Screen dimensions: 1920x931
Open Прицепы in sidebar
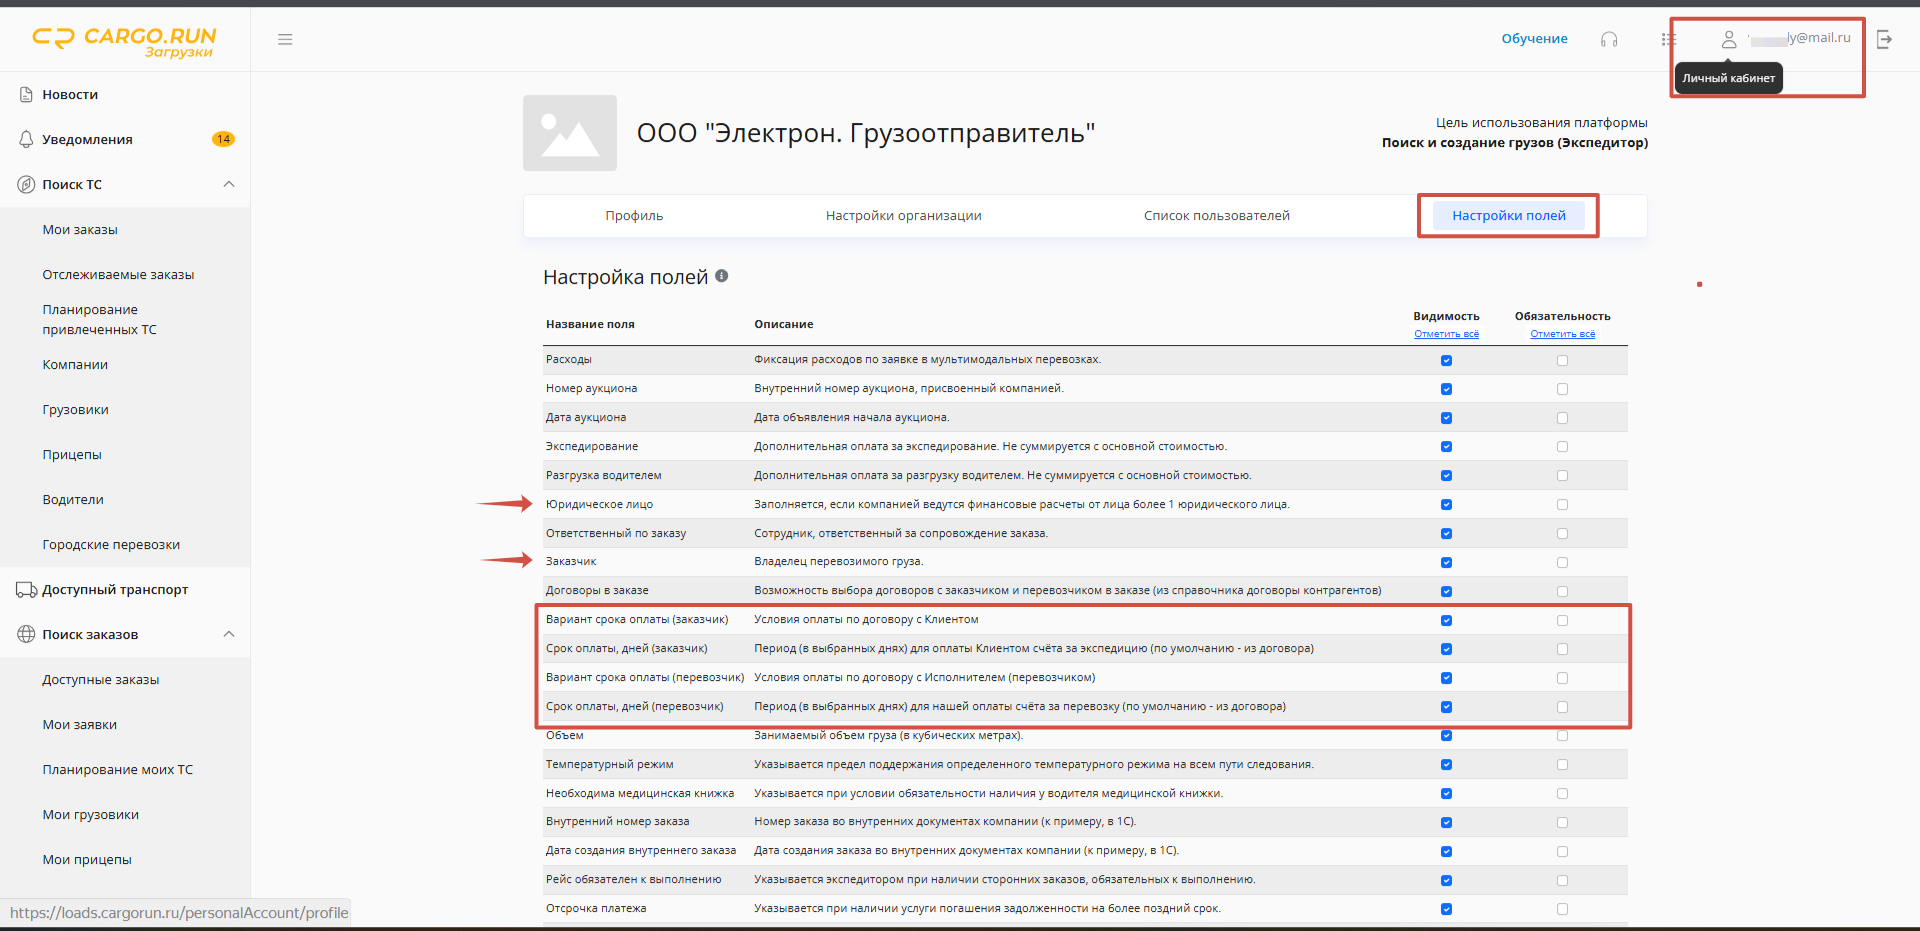point(72,454)
